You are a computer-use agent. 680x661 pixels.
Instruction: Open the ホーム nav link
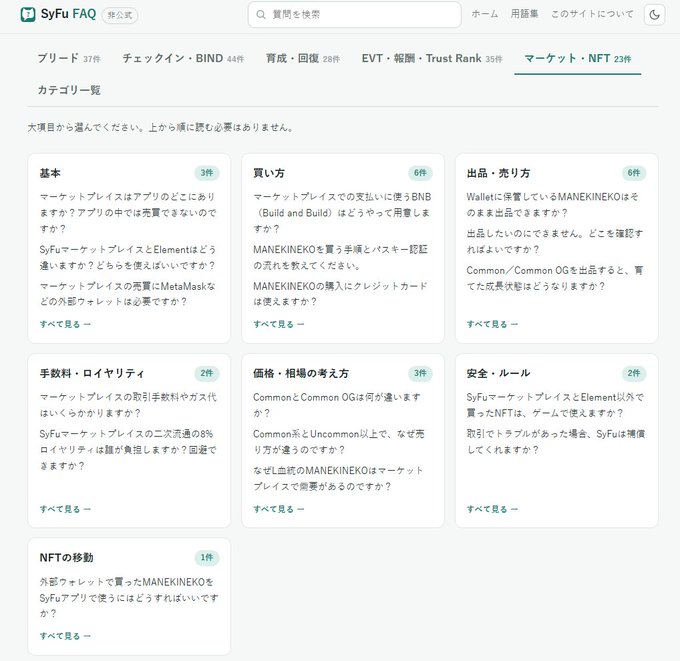pos(484,14)
